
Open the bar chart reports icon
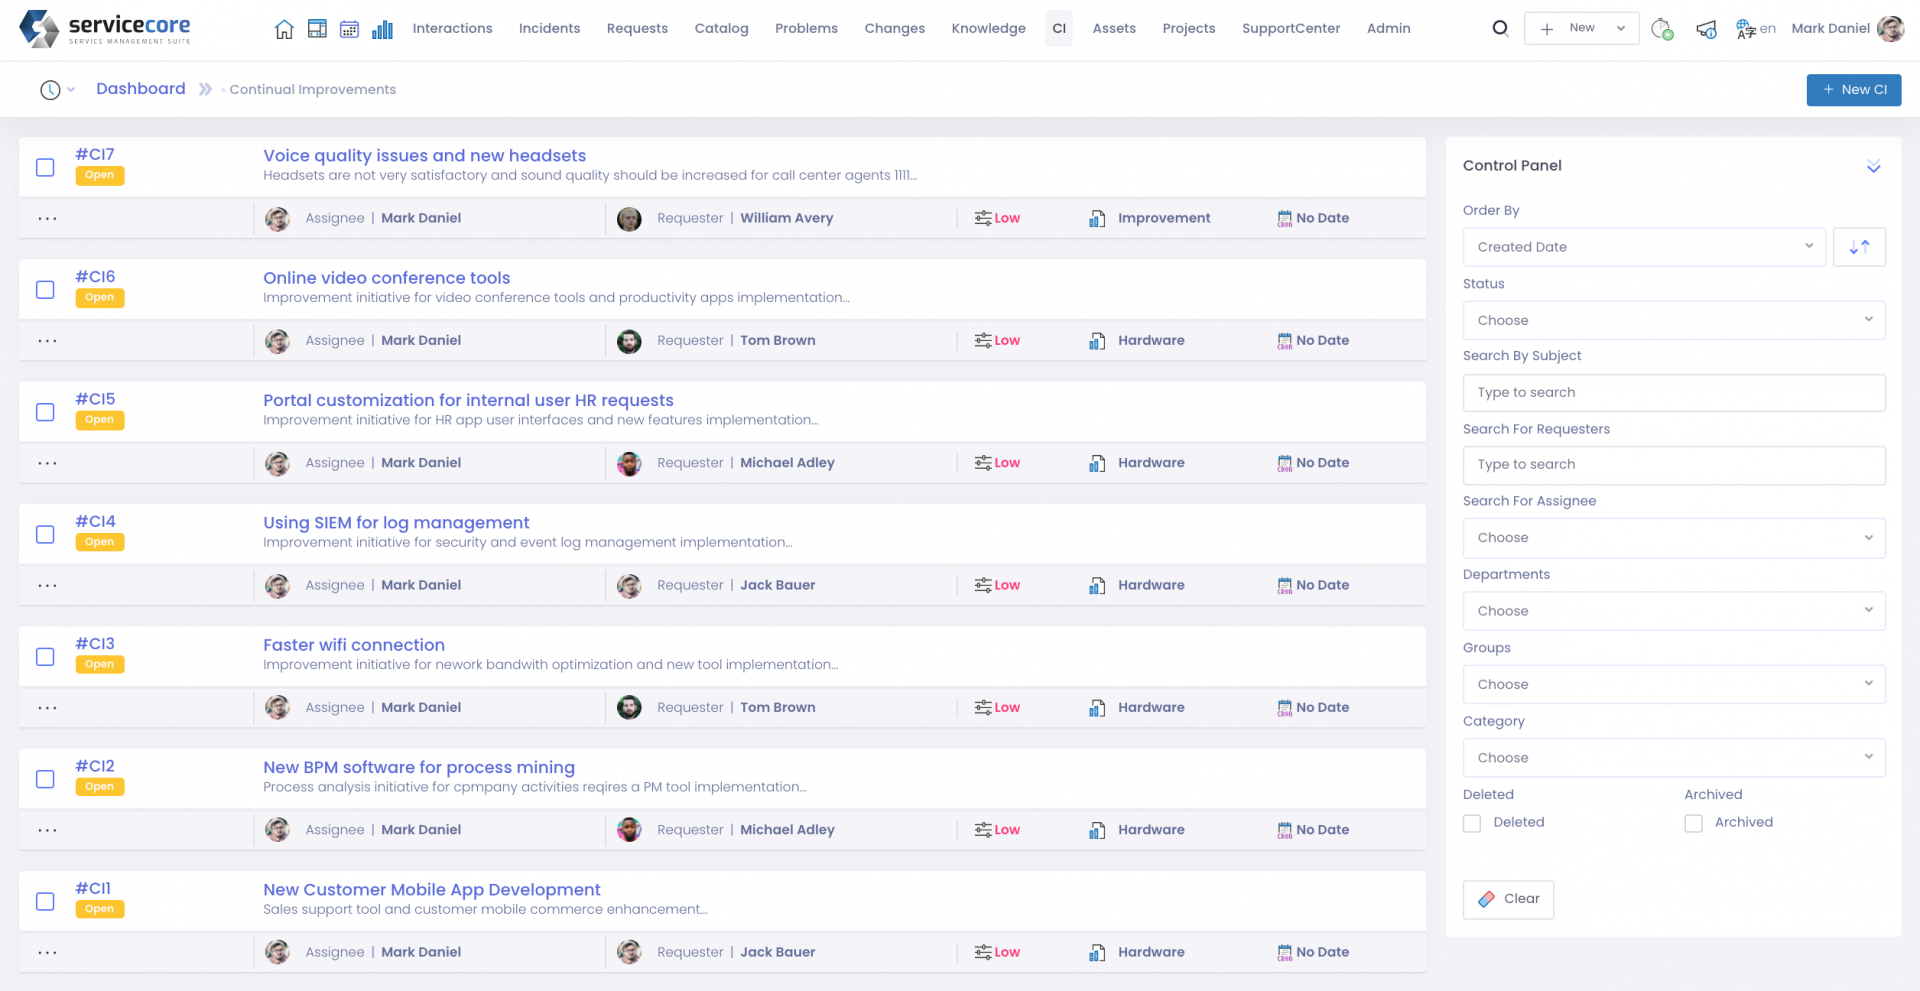(382, 29)
